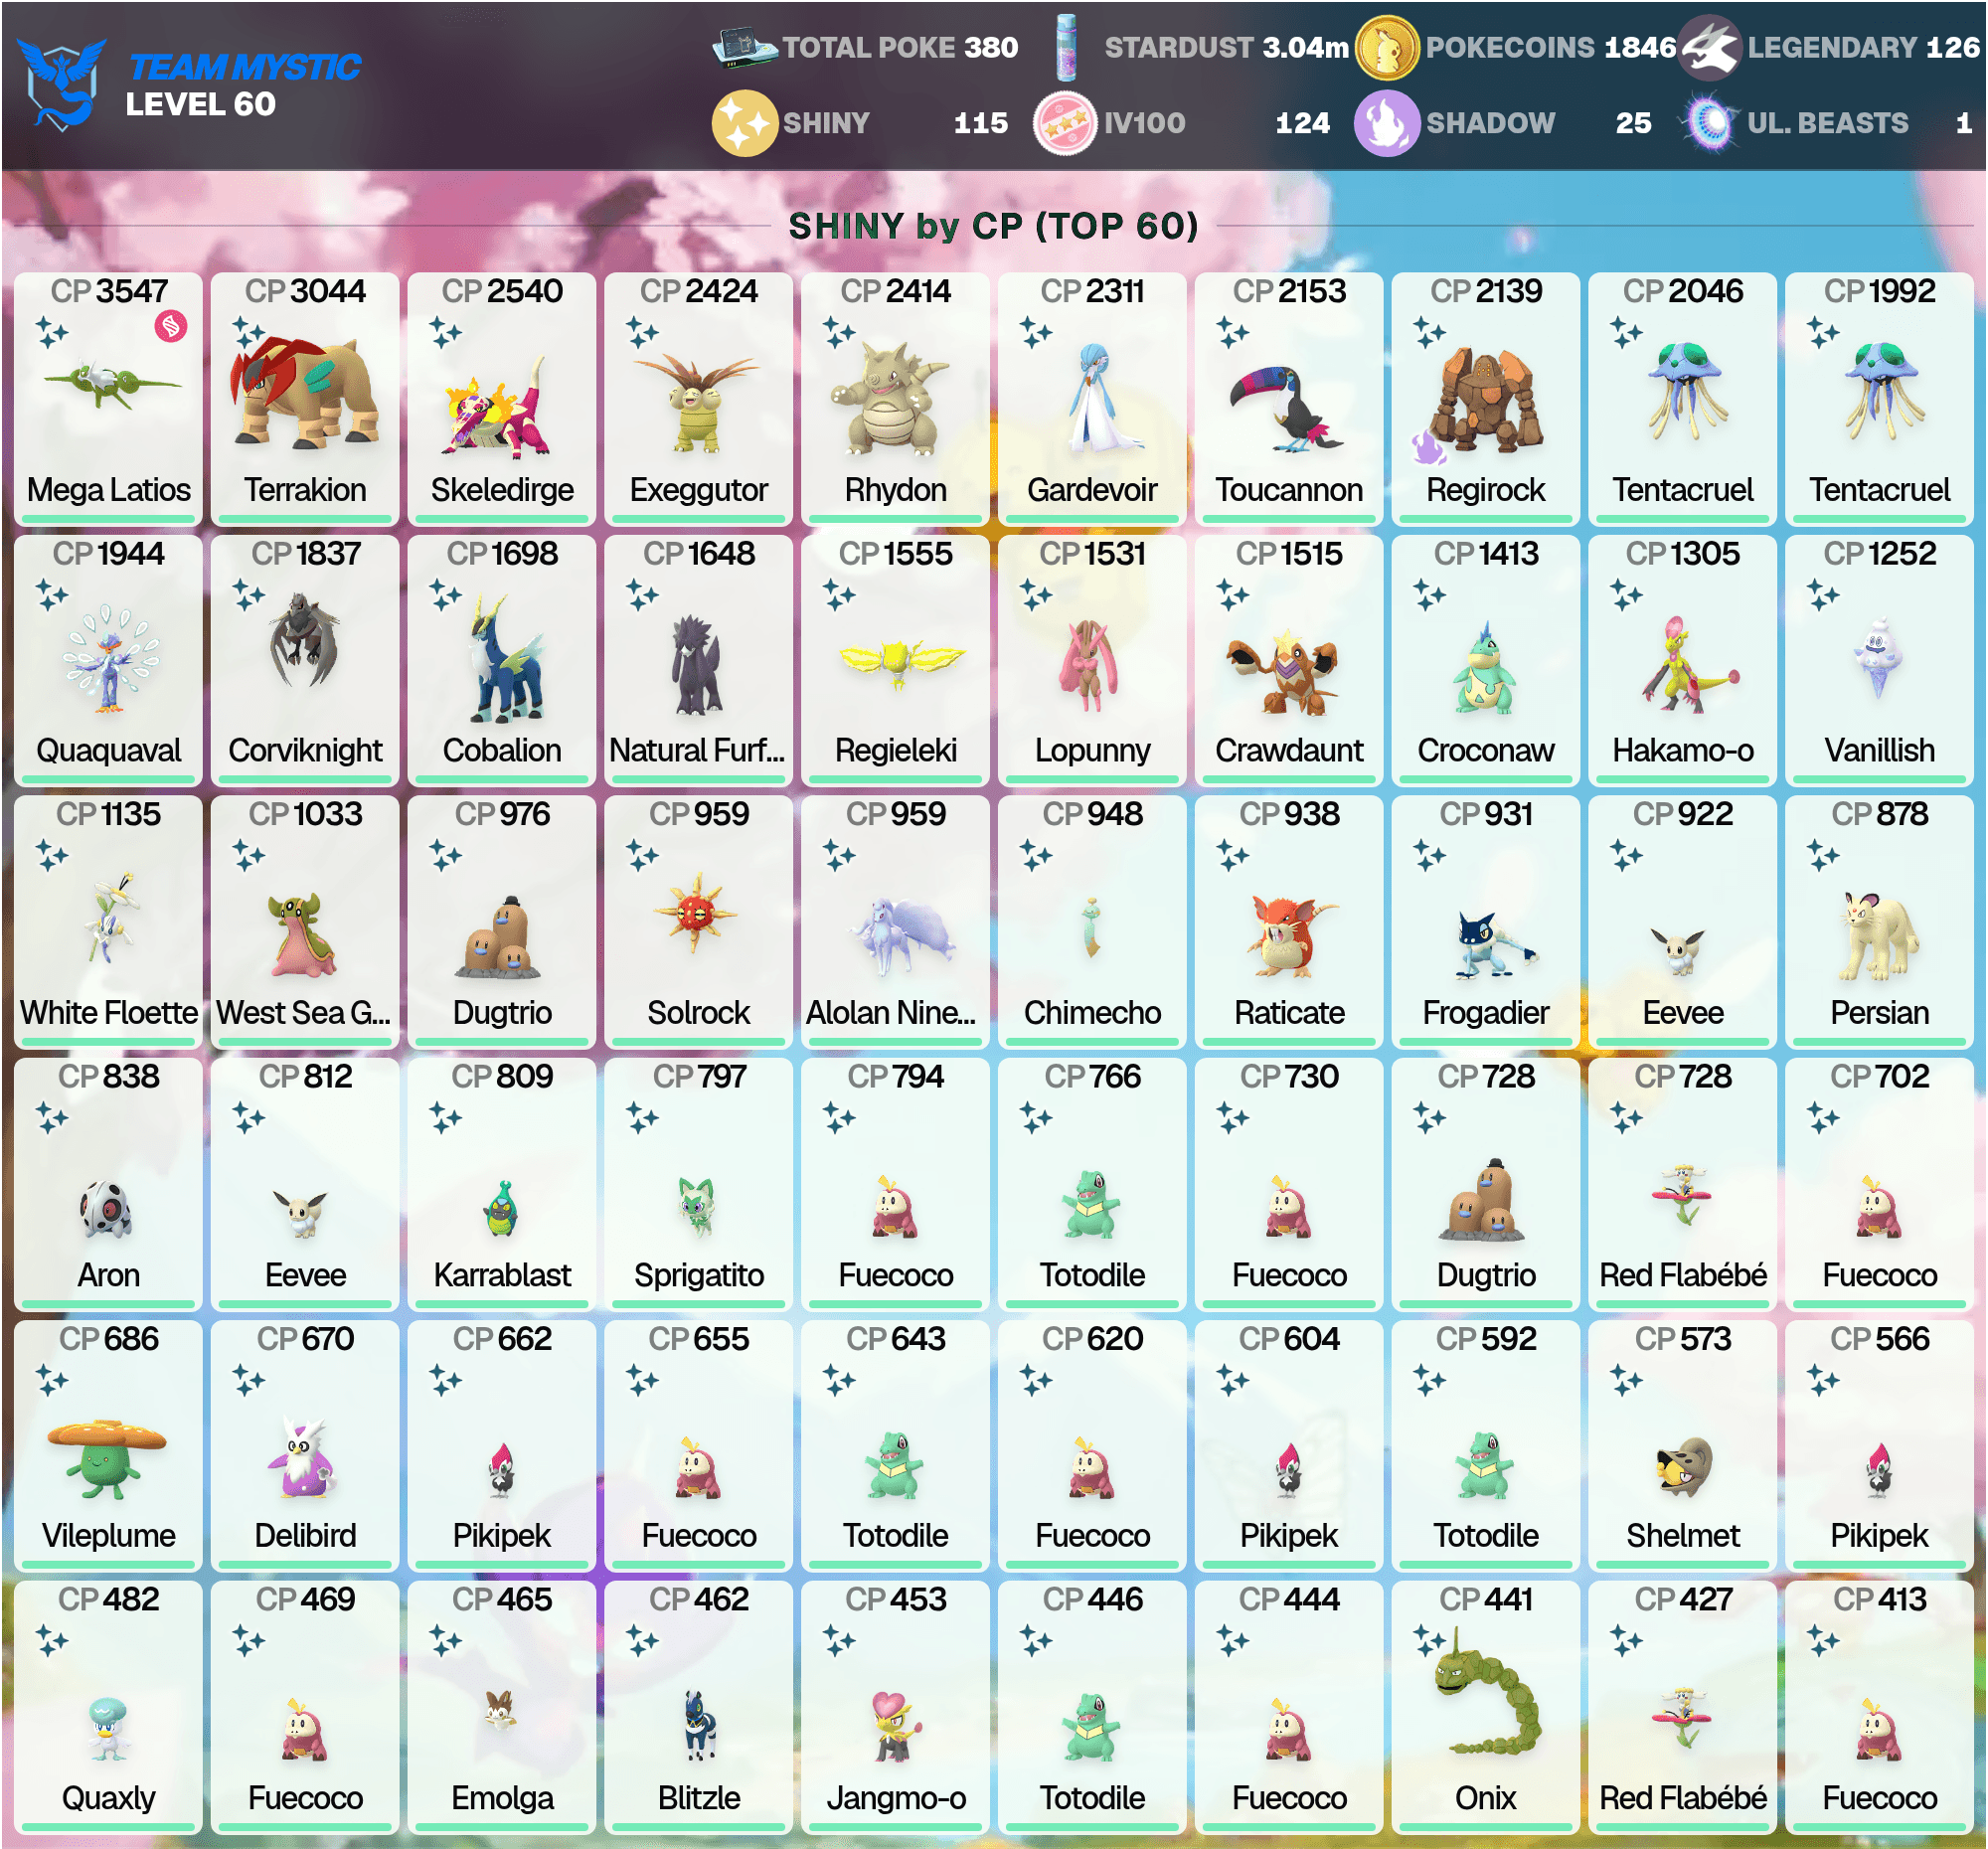Tap the Corviknight sprite
Viewport: 1988px width, 1849px height.
pos(303,640)
